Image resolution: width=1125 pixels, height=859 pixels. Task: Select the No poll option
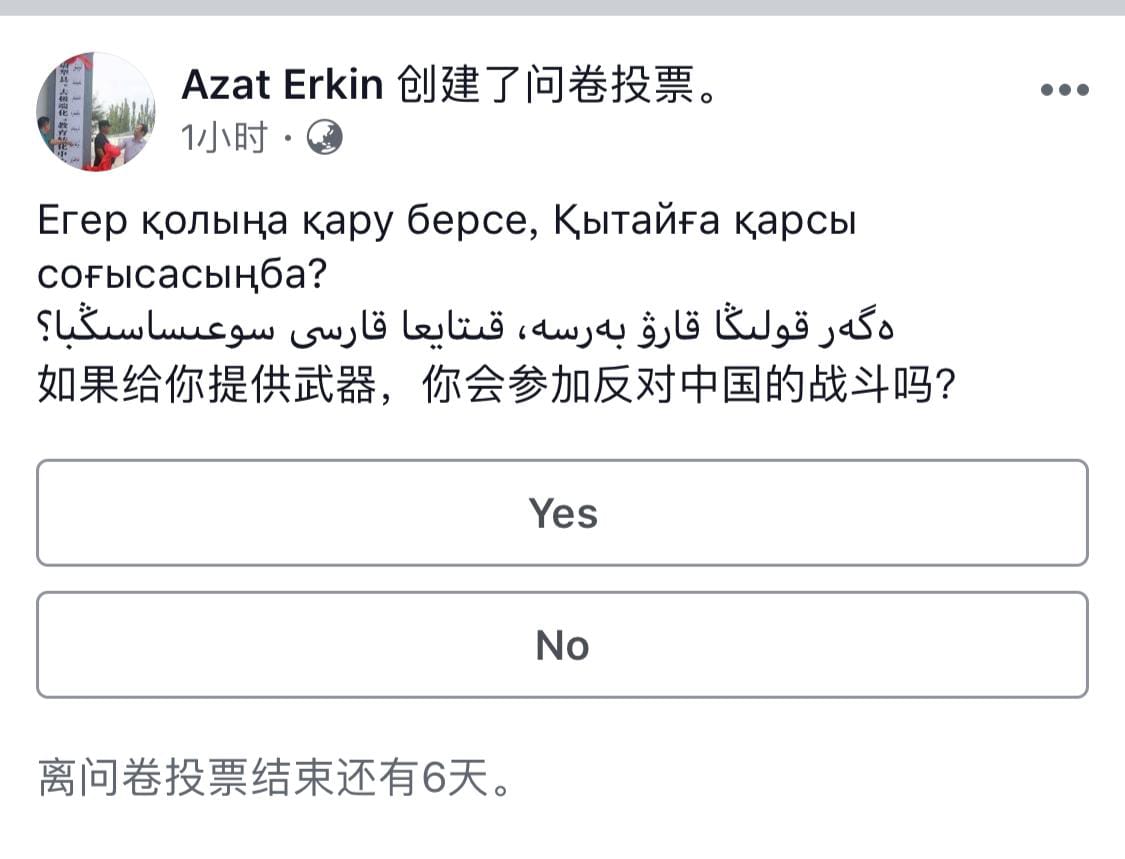coord(562,645)
